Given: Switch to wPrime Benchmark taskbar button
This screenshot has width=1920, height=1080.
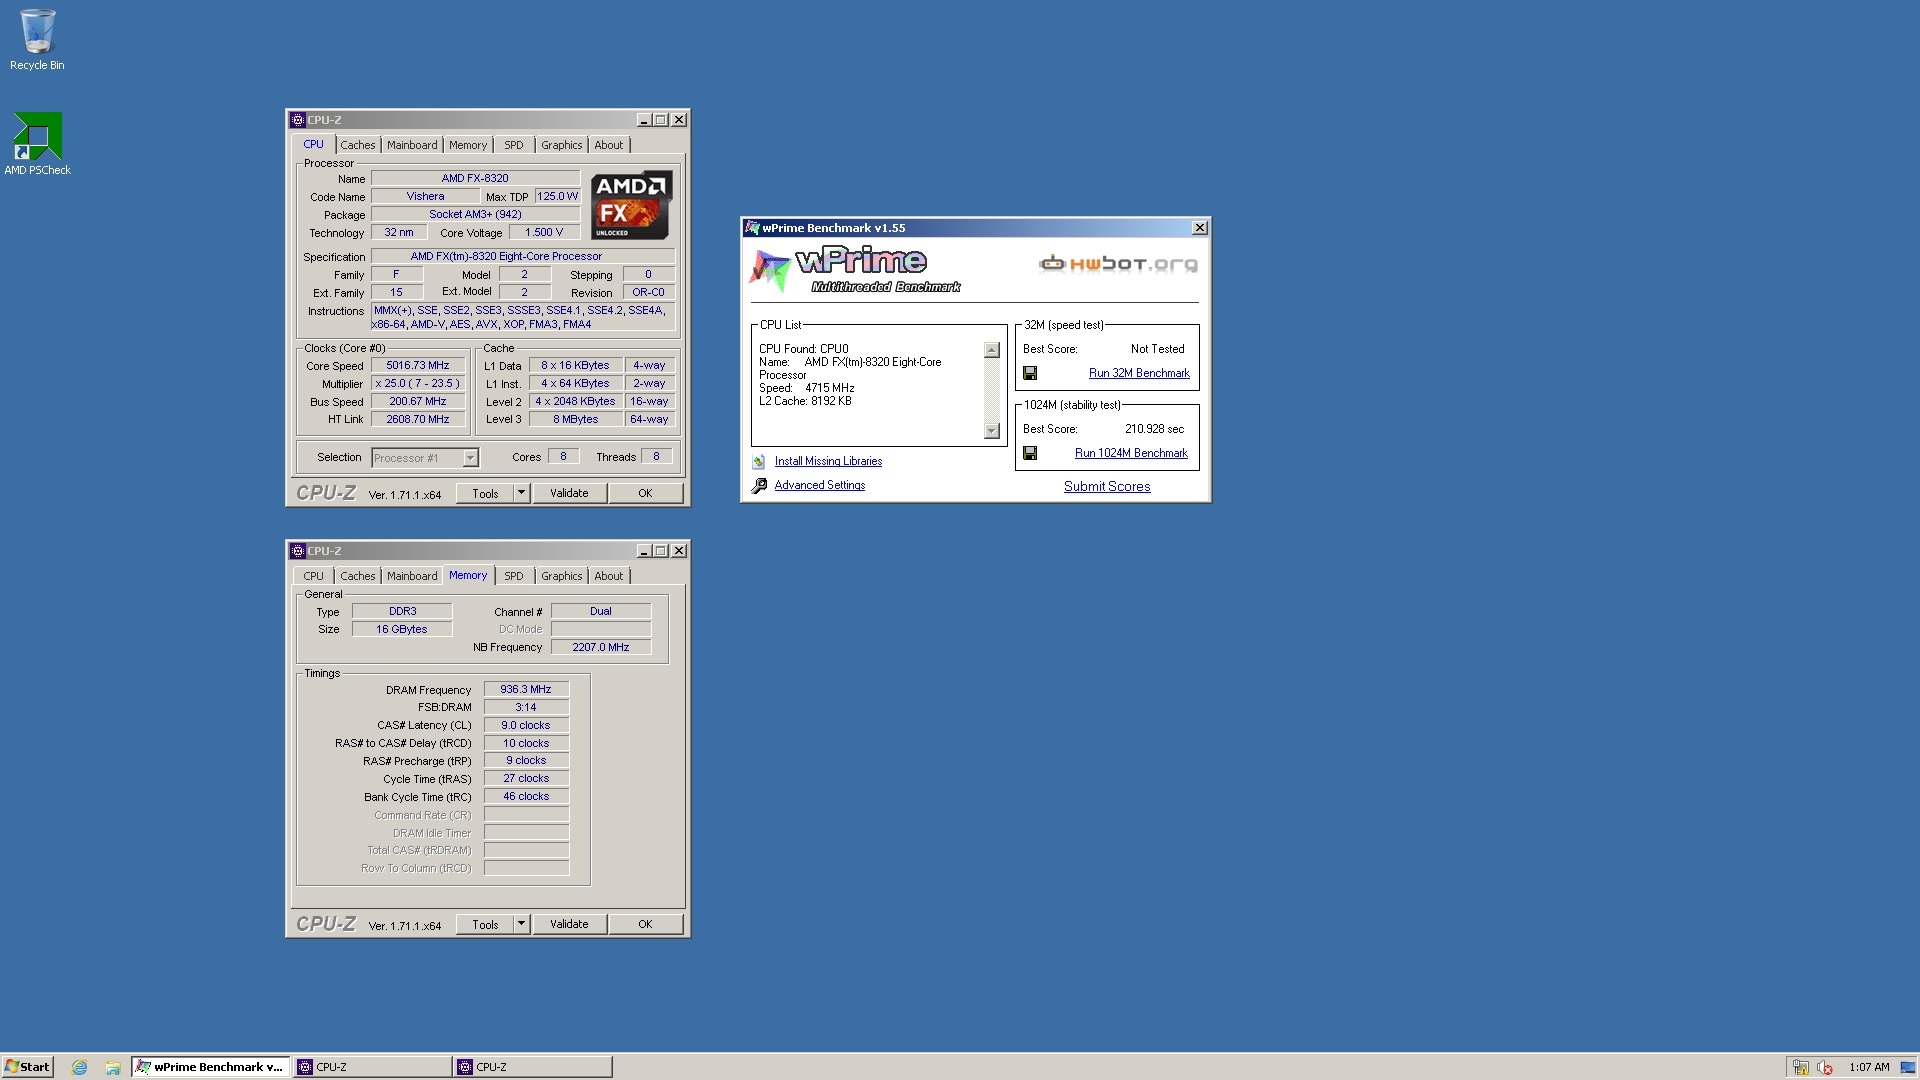Looking at the screenshot, I should [210, 1067].
